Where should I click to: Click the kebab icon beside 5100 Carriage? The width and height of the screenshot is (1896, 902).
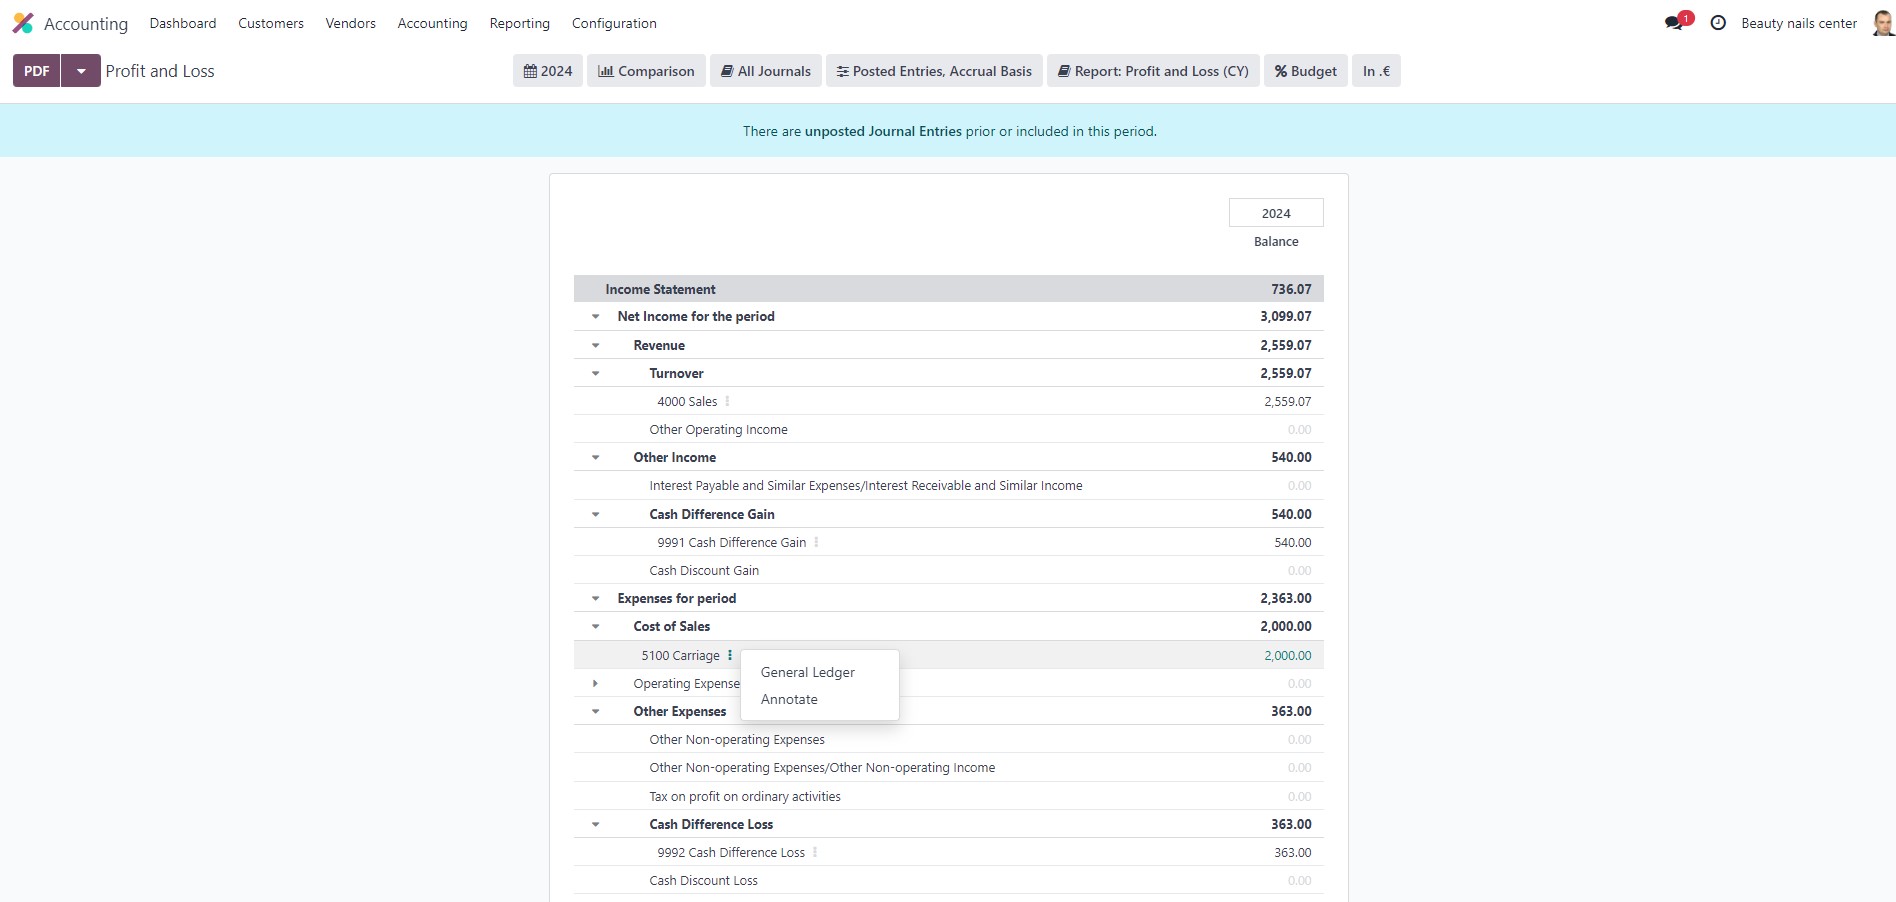point(730,655)
